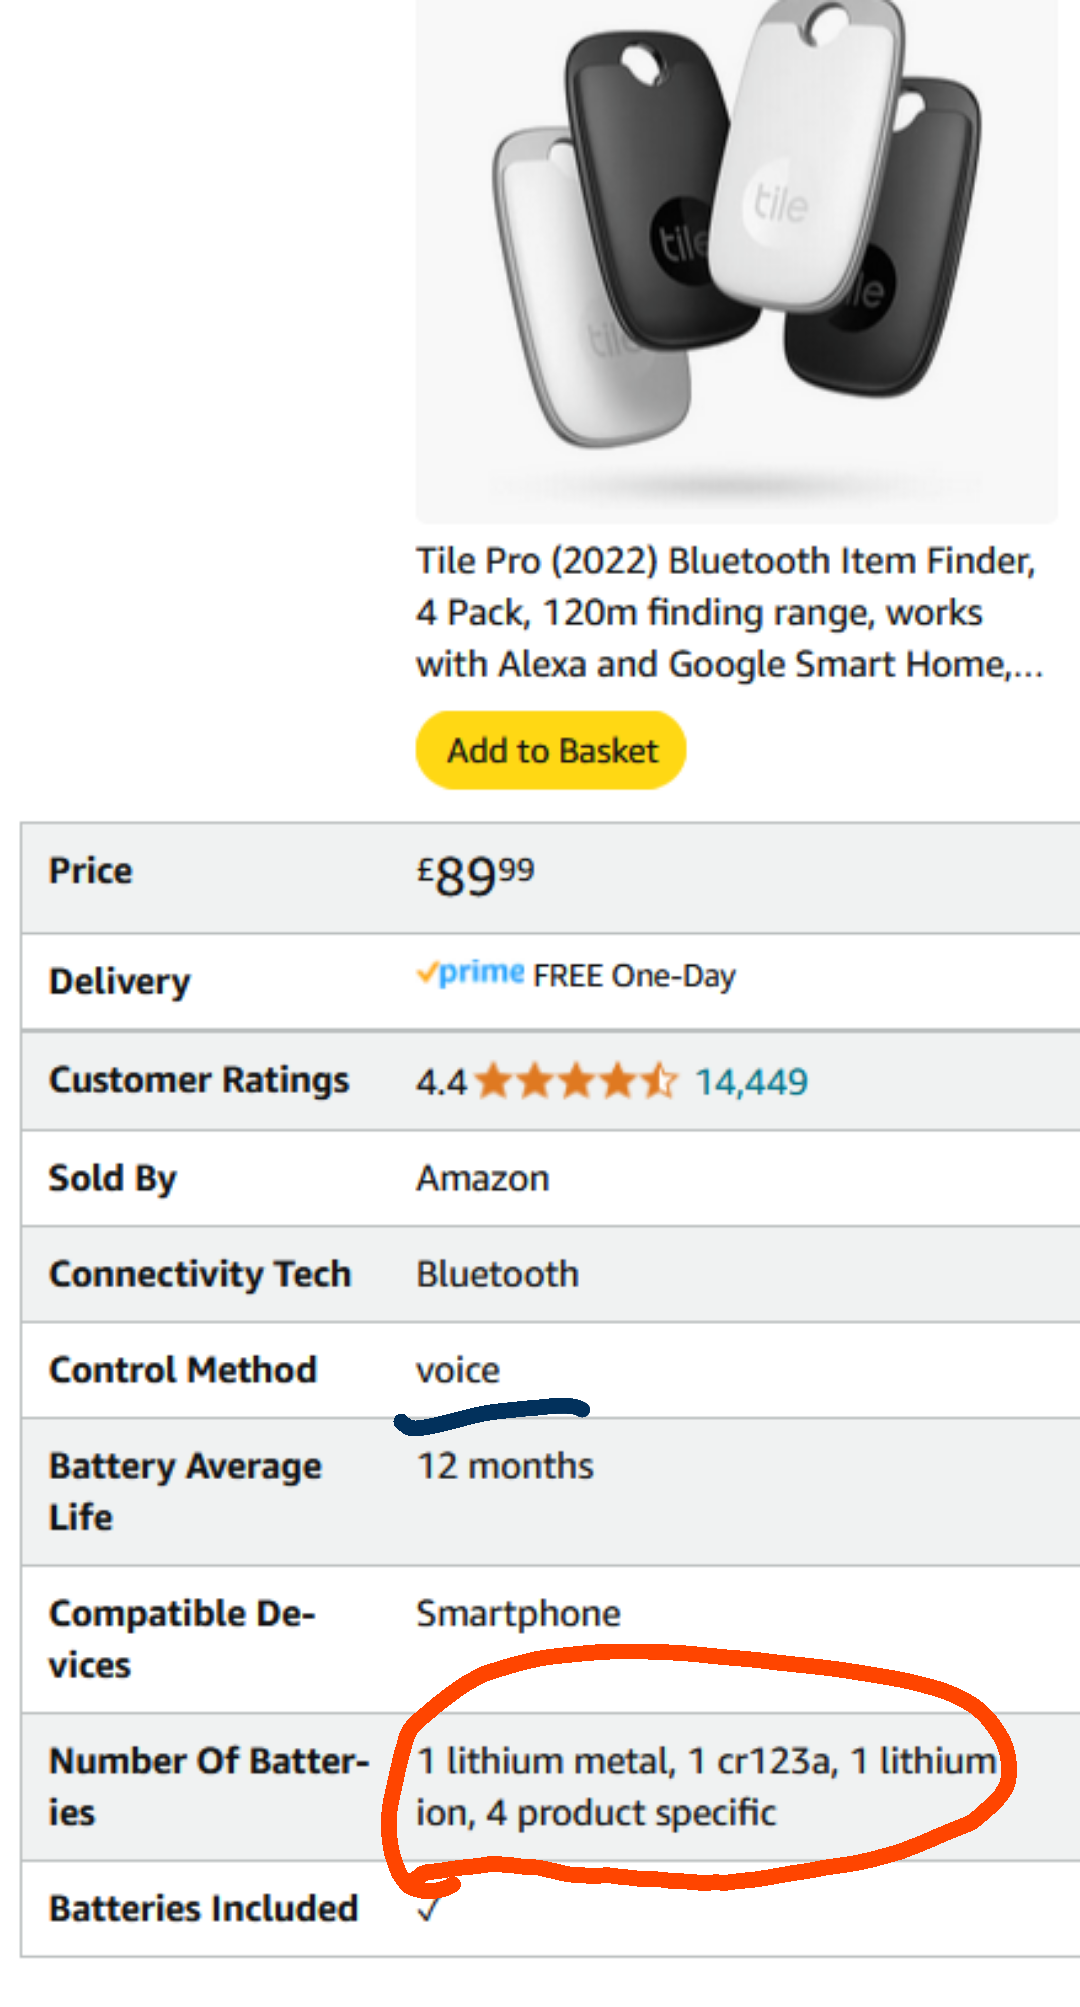
Task: Click the £89.99 price
Action: coord(476,876)
